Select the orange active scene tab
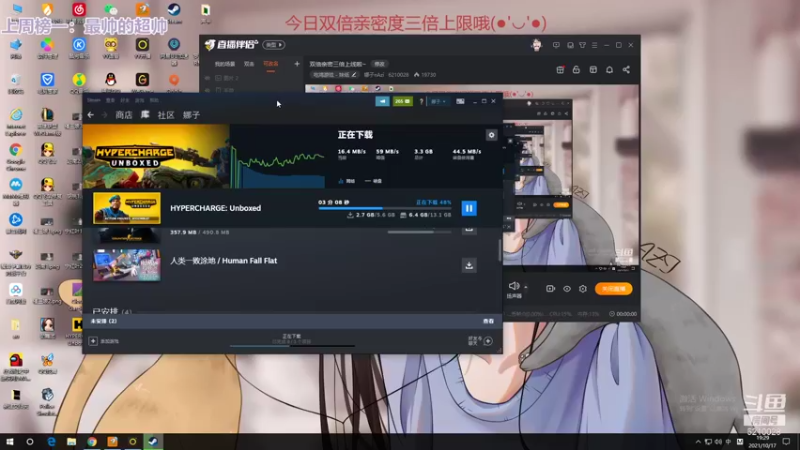The width and height of the screenshot is (800, 450). 270,64
